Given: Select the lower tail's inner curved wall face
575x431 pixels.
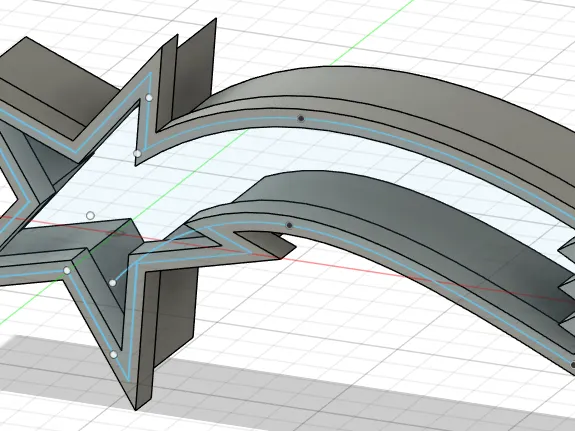Looking at the screenshot, I should 385,205.
